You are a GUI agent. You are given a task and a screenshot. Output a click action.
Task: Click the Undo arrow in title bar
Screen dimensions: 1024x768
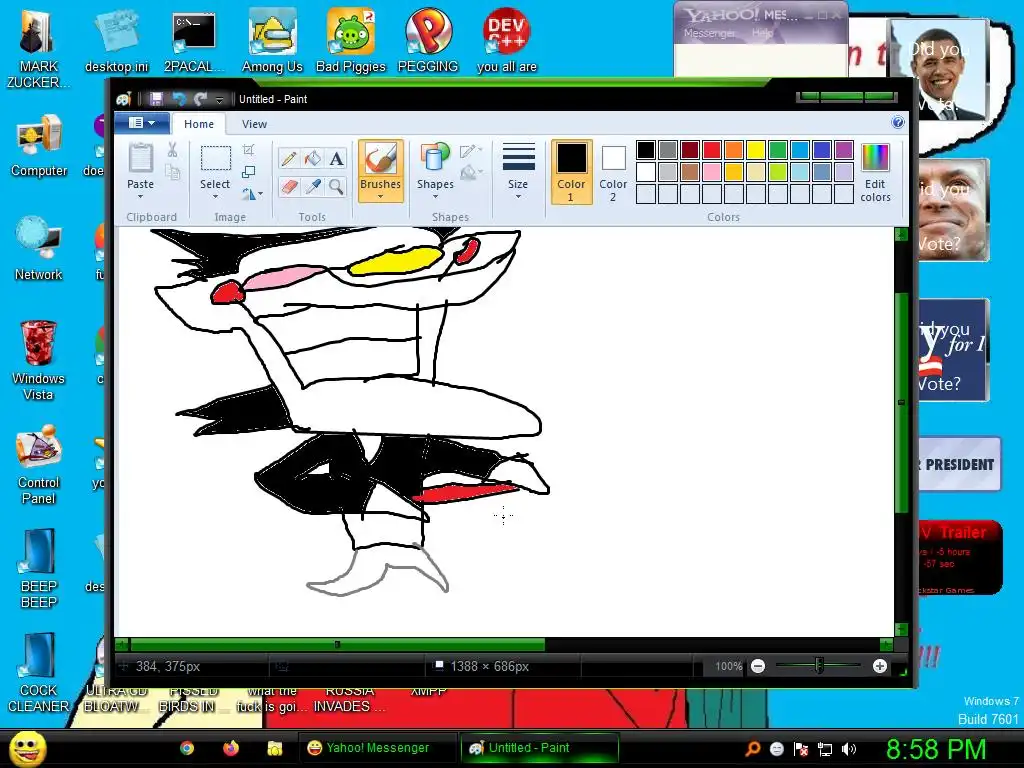point(178,99)
